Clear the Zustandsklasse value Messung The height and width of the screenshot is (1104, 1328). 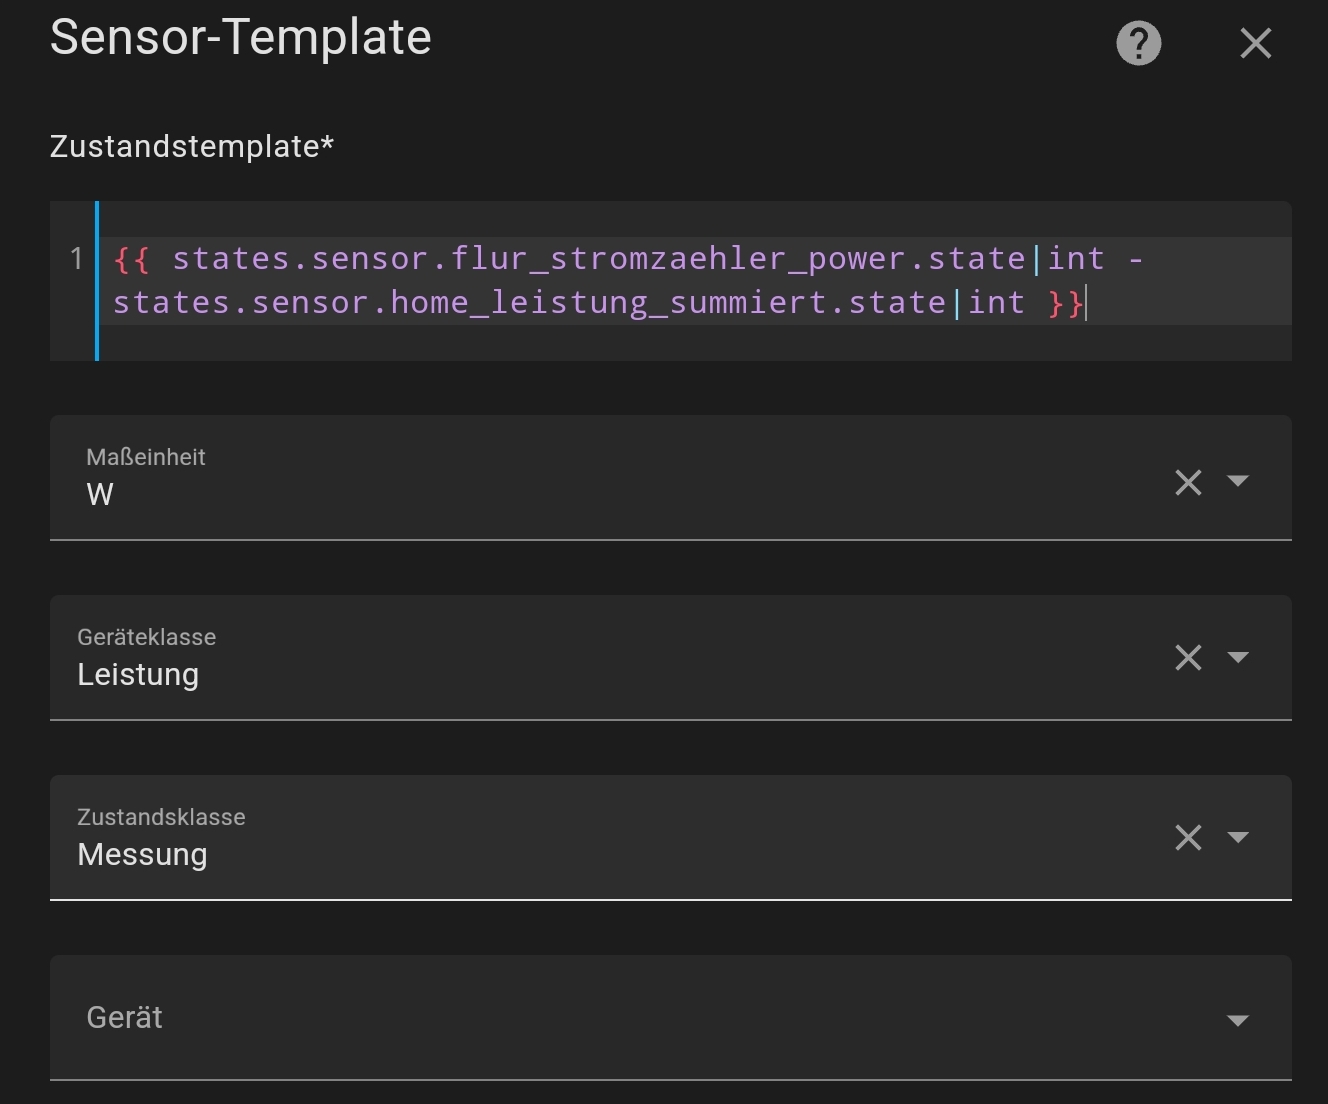click(x=1188, y=837)
